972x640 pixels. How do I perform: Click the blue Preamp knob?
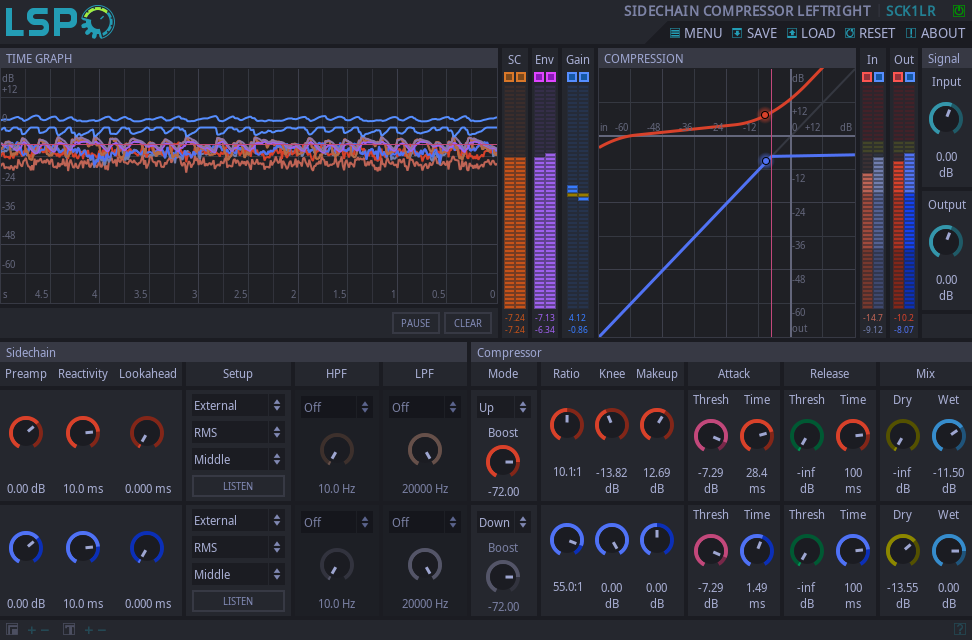(26, 548)
